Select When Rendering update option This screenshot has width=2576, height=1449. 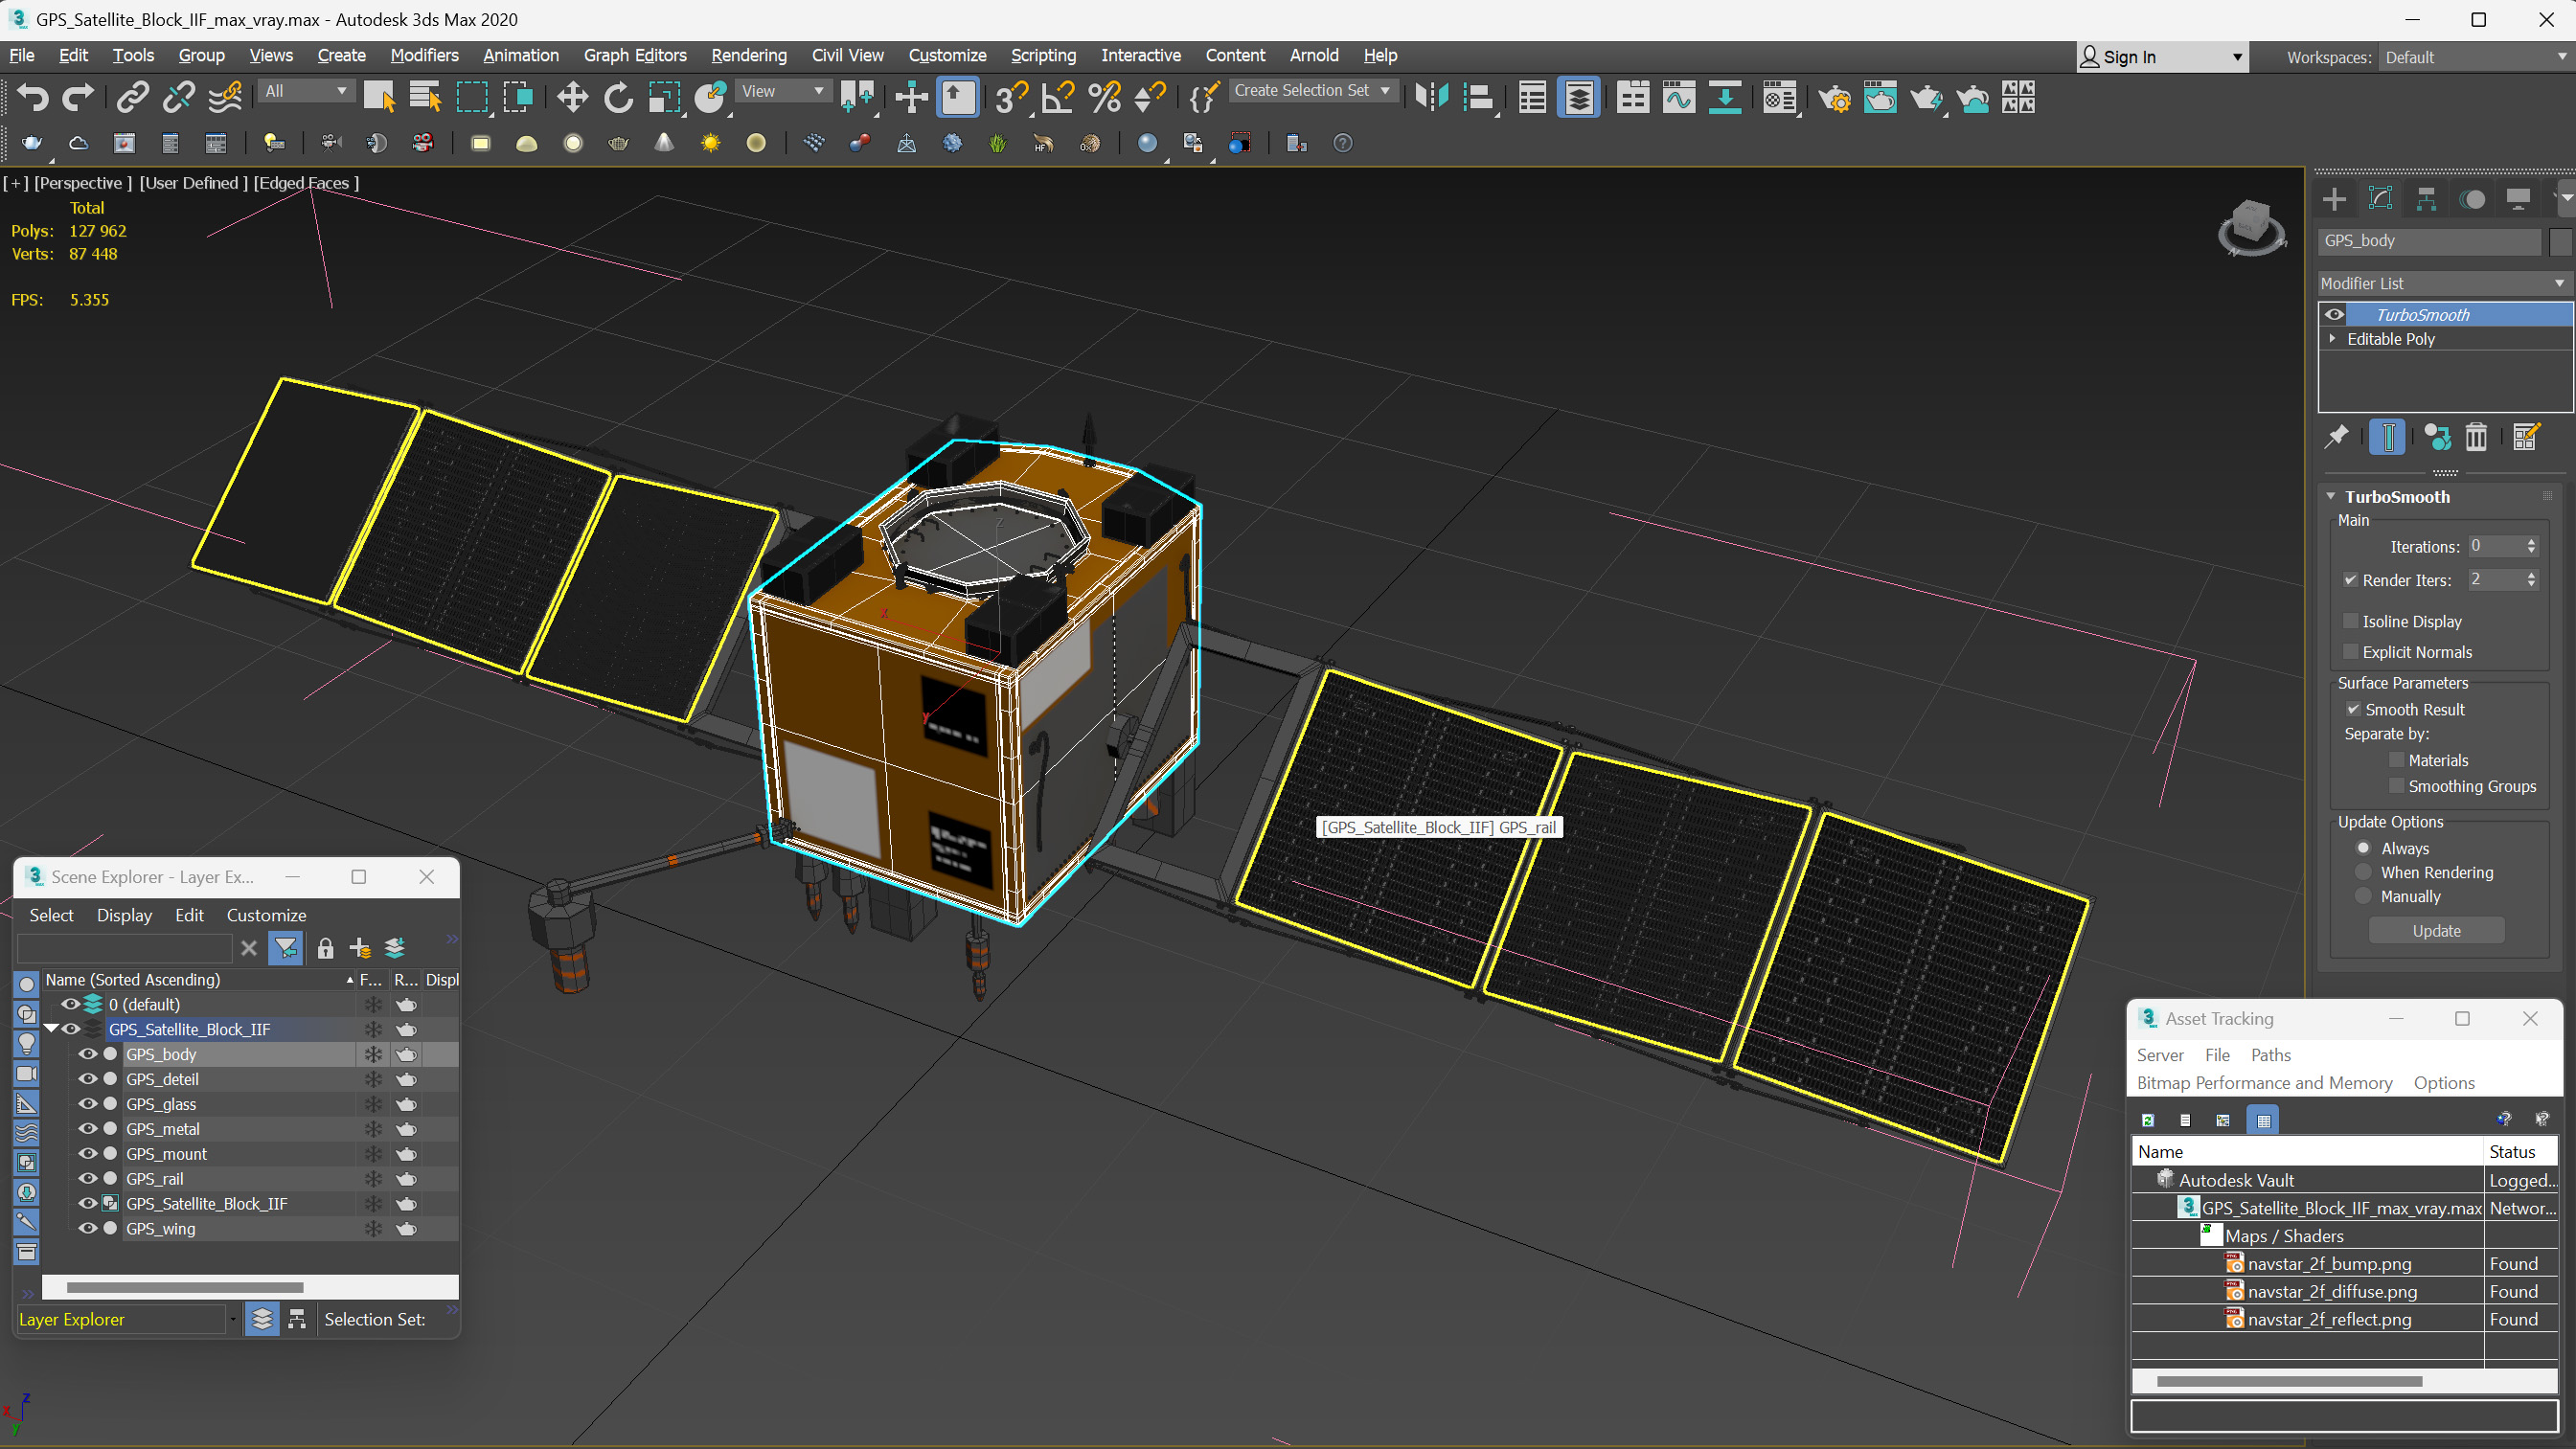(x=2363, y=872)
